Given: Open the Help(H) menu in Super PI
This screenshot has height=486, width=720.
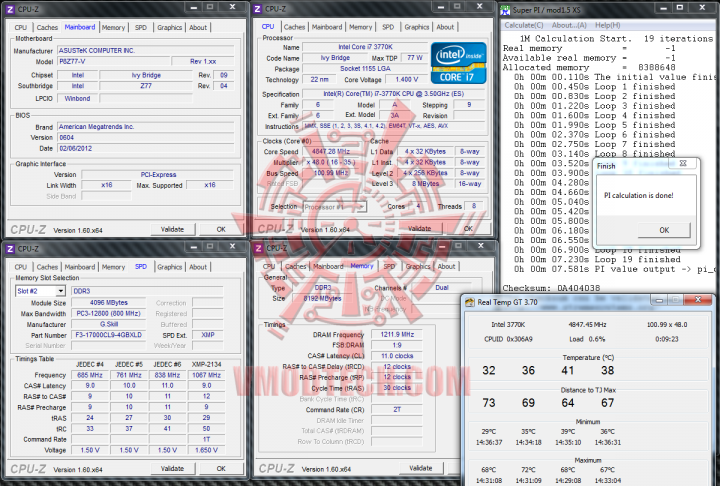Looking at the screenshot, I should point(608,25).
